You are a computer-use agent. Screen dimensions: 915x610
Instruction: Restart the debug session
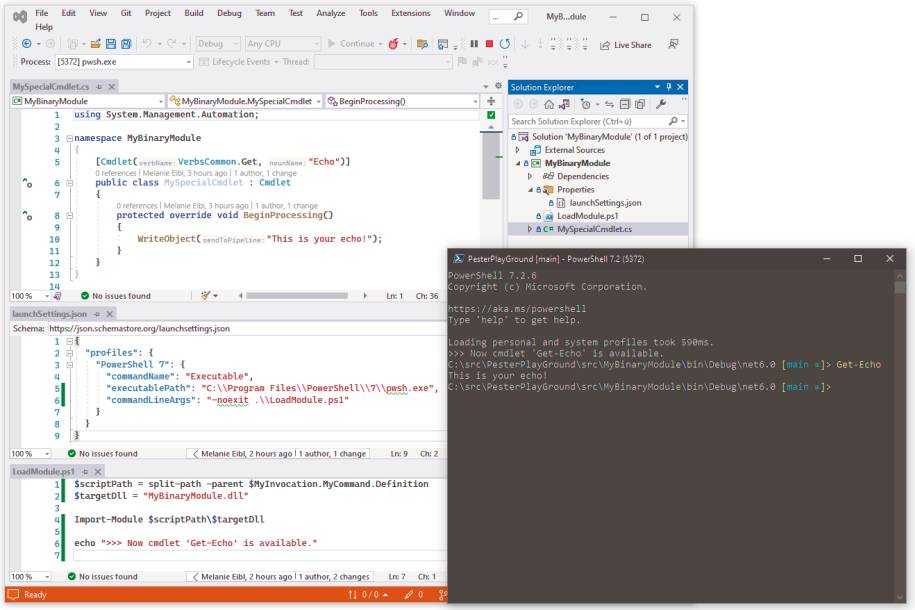(505, 44)
